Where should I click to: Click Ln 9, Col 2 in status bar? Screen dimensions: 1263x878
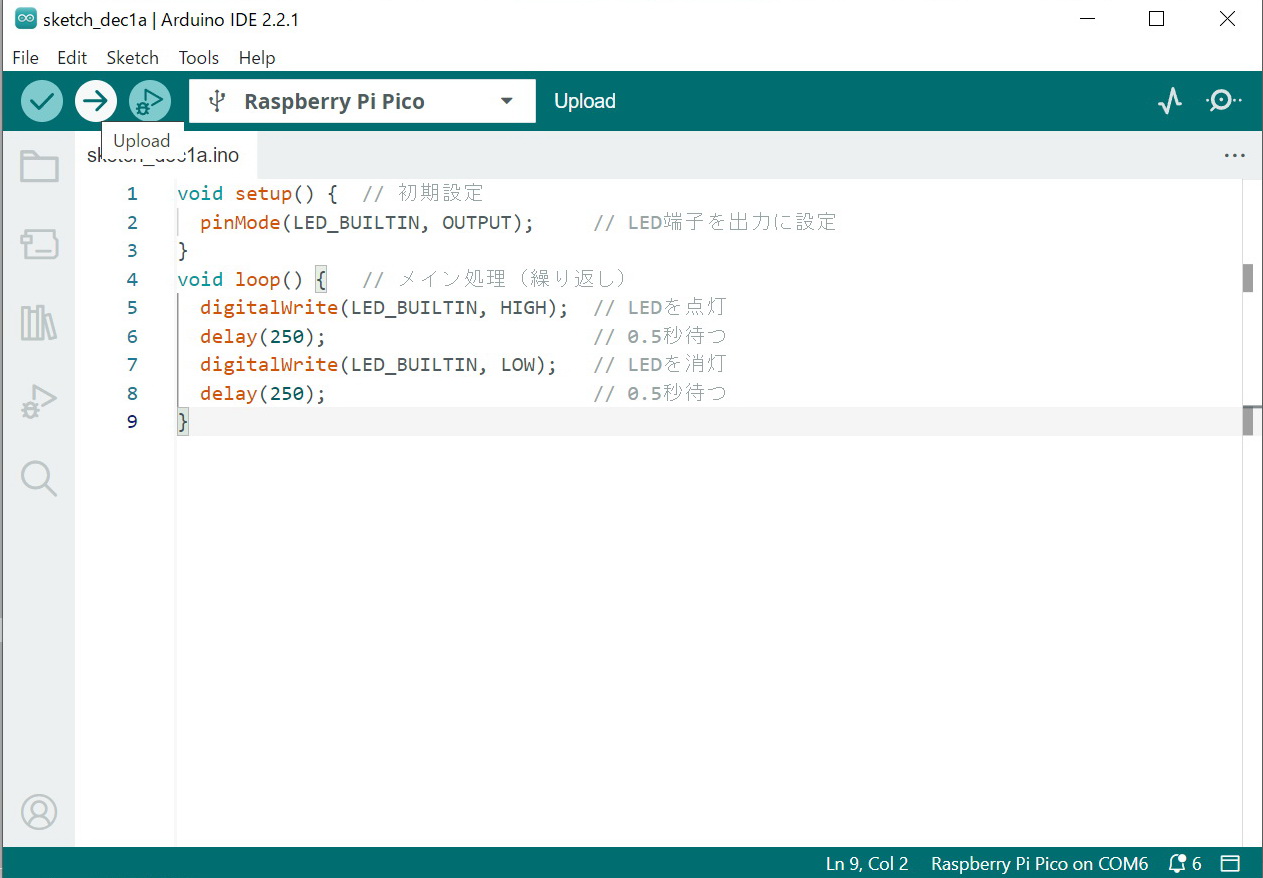pos(867,863)
